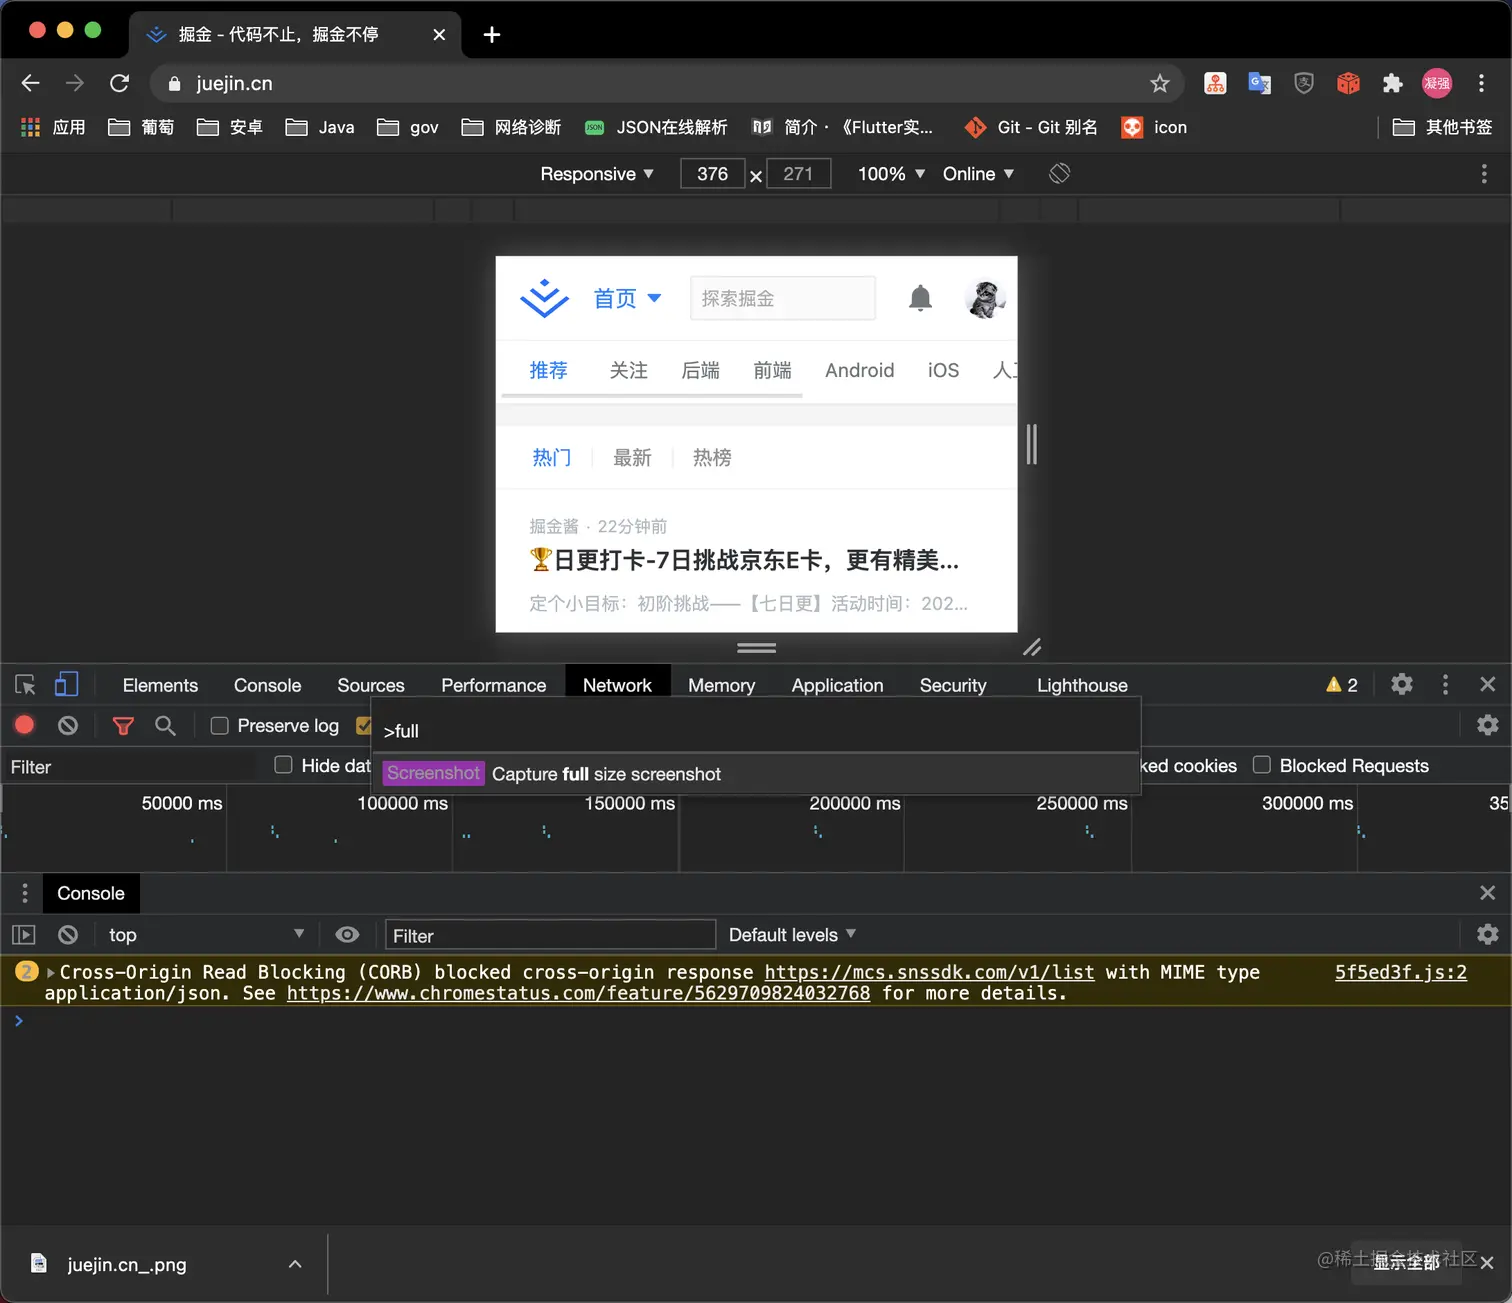The image size is (1512, 1303).
Task: Enable the Preserve log checkbox
Action: pyautogui.click(x=219, y=726)
